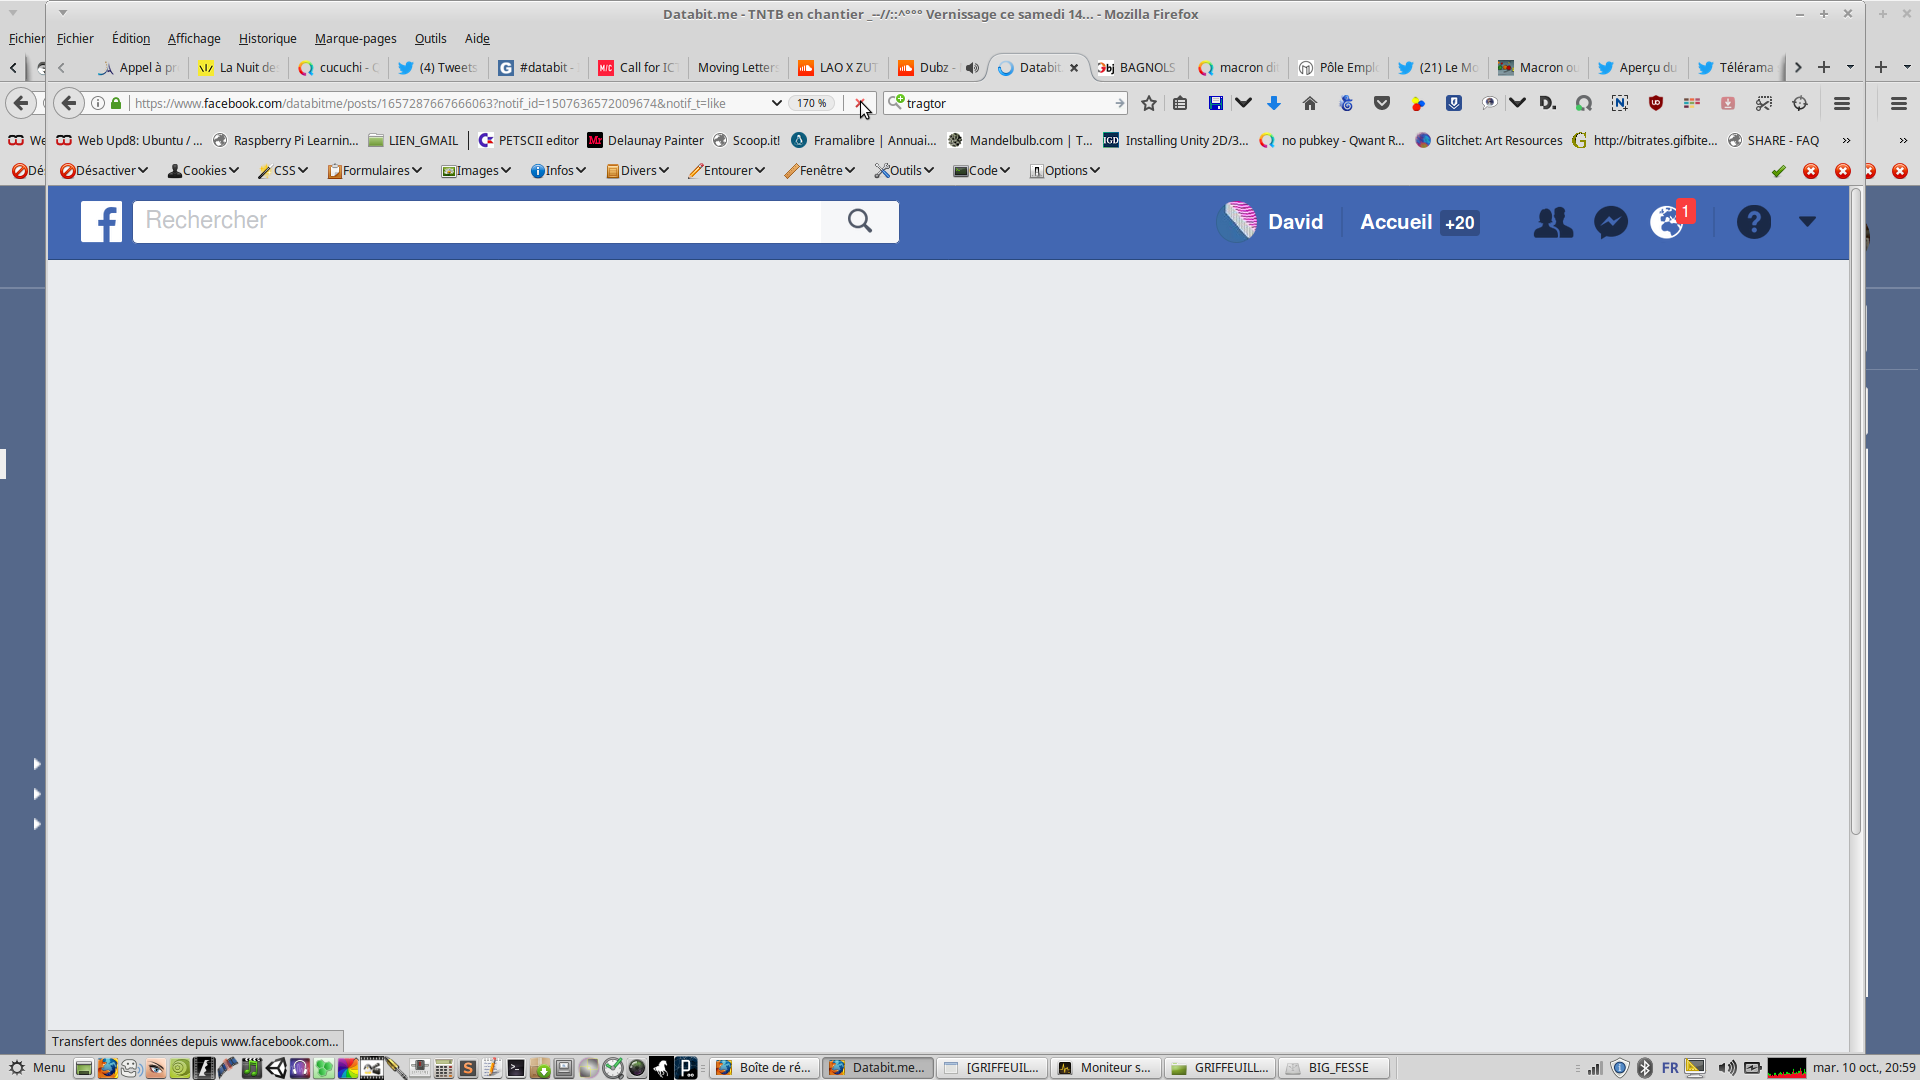
Task: Open the Pocket toolbar icon
Action: [x=1382, y=103]
